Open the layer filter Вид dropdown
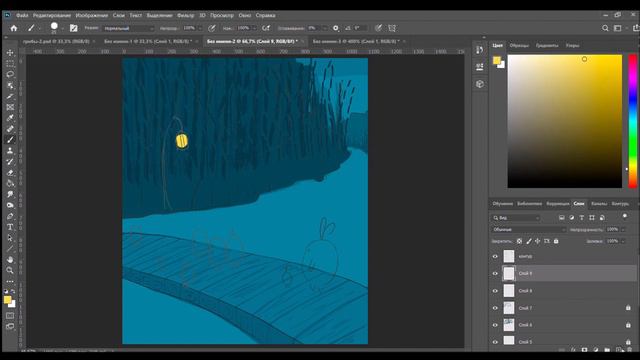Viewport: 640px width, 360px height. click(516, 218)
